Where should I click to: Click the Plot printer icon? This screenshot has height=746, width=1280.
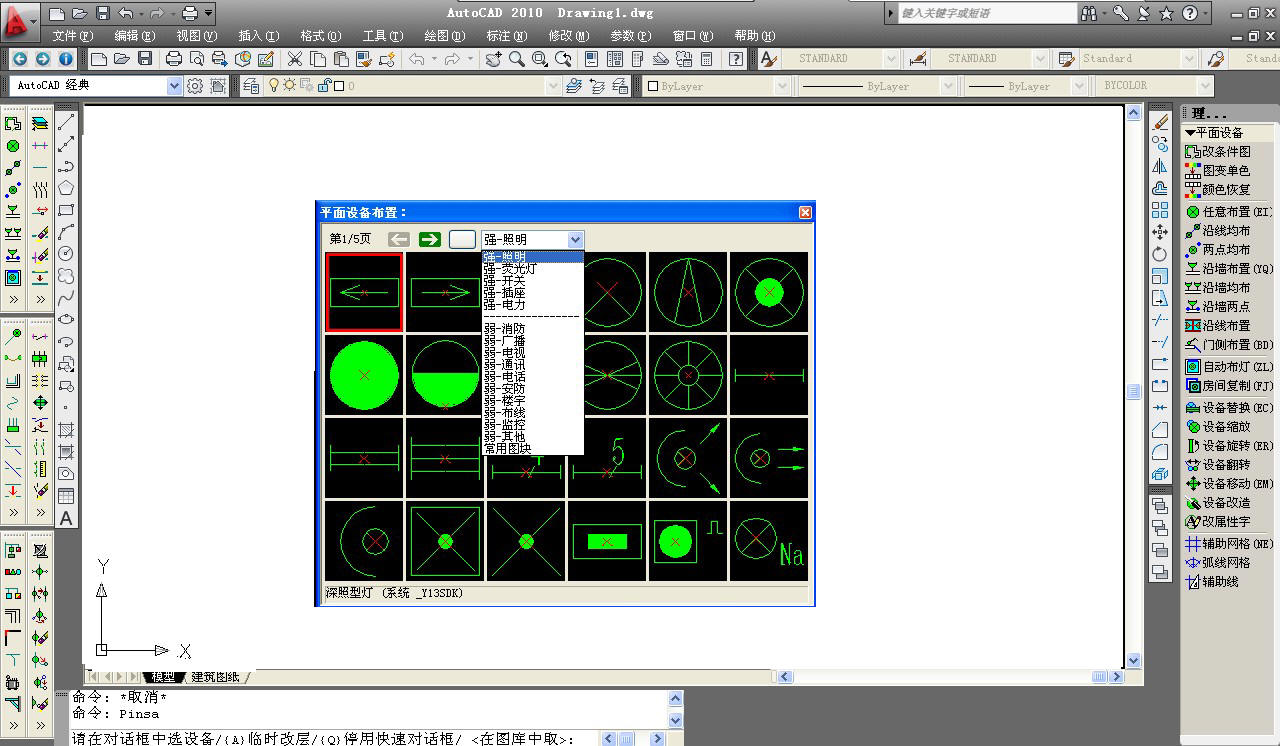coord(174,59)
